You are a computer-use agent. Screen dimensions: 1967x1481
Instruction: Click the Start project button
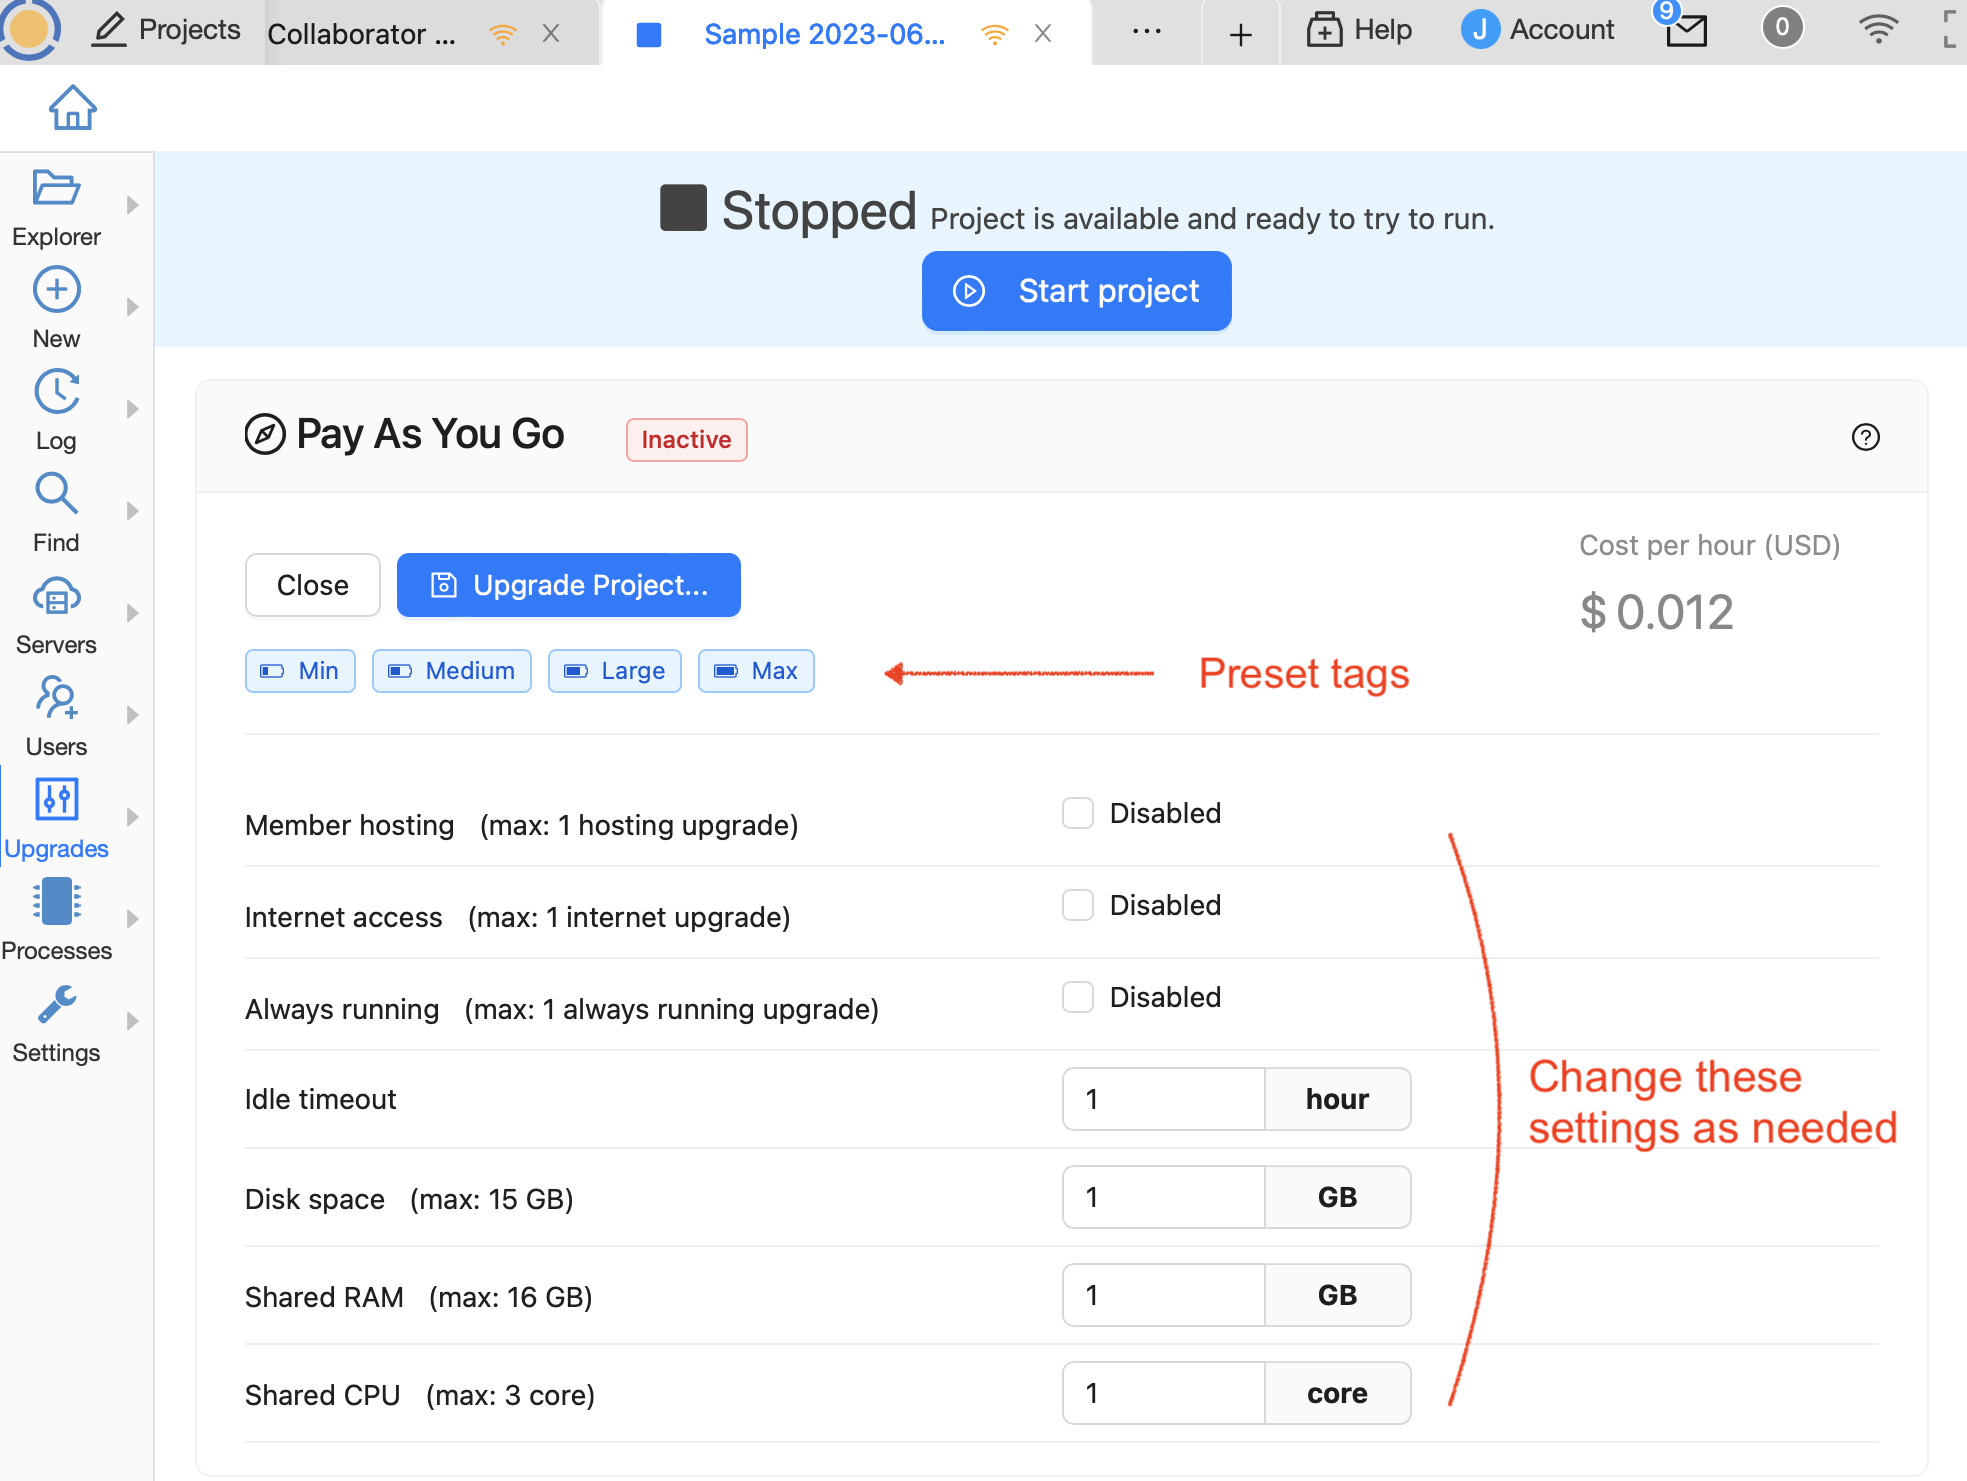pos(1076,291)
